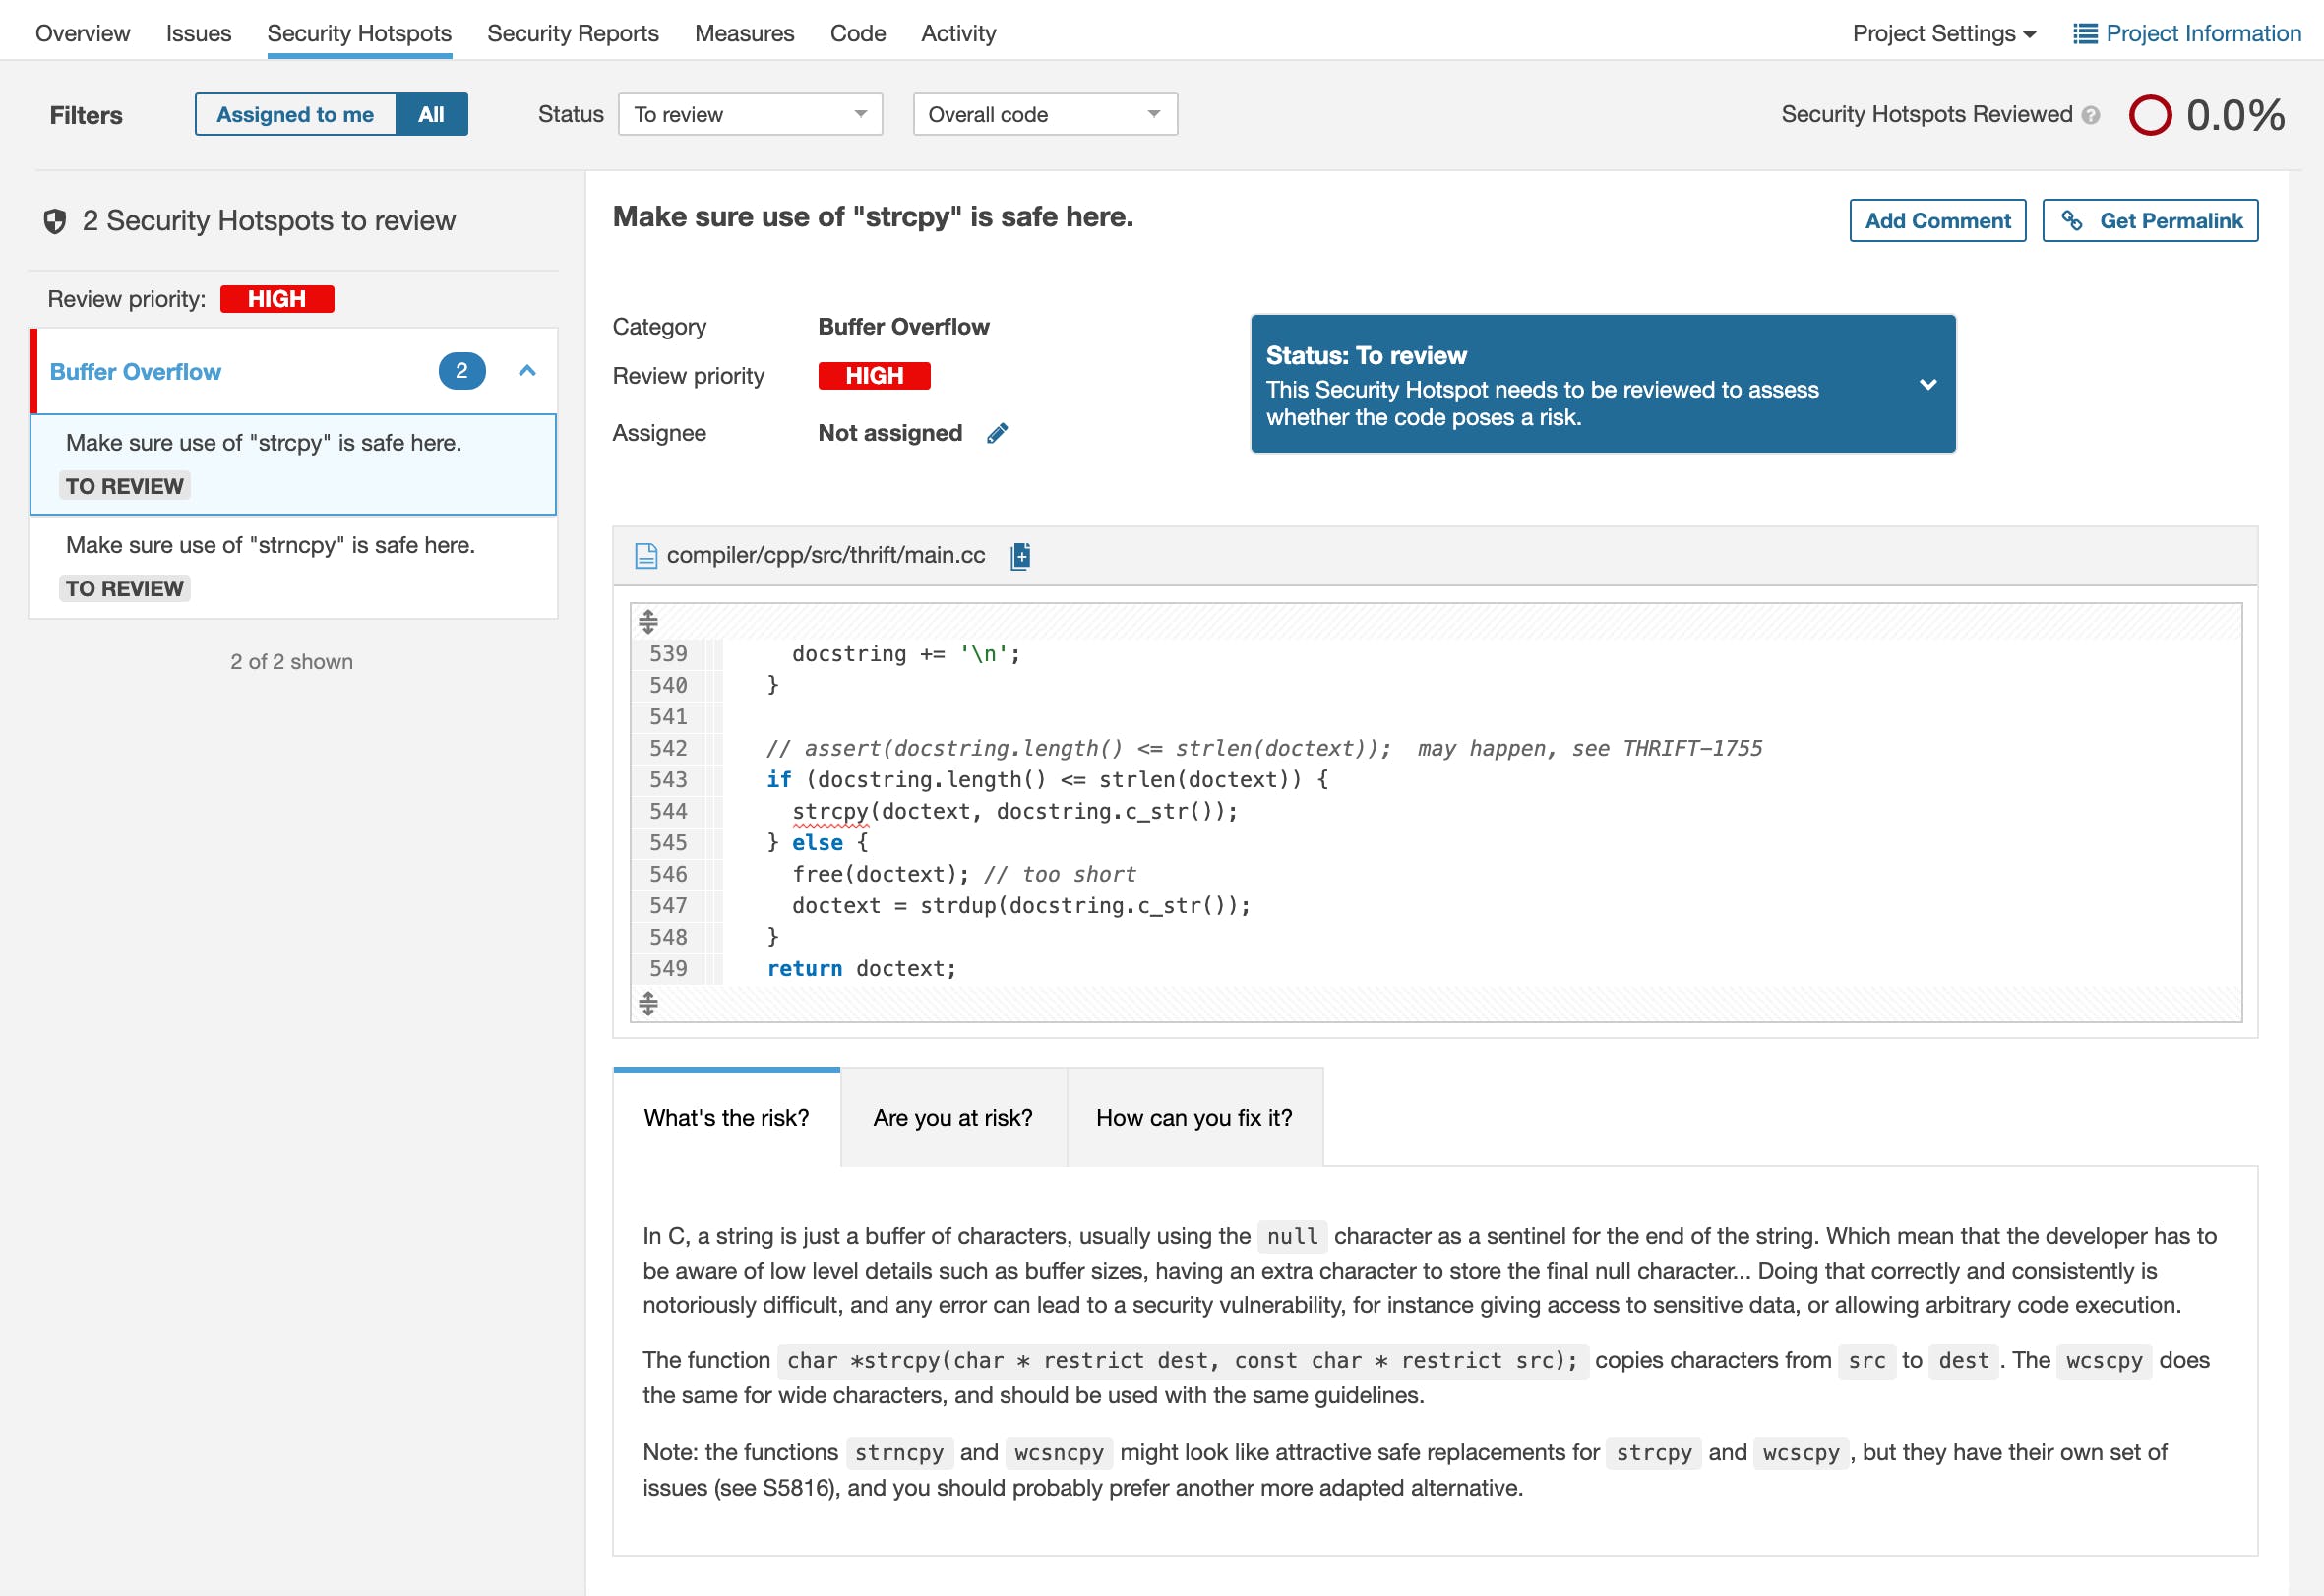2324x1596 pixels.
Task: Click the pencil icon to edit assignee
Action: tap(997, 433)
